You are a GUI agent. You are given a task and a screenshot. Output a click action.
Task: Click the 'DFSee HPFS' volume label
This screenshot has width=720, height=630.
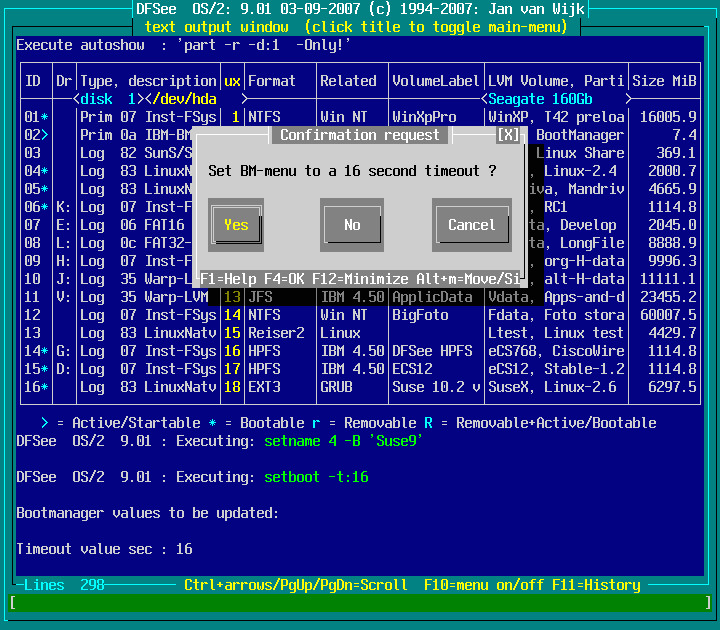click(432, 351)
